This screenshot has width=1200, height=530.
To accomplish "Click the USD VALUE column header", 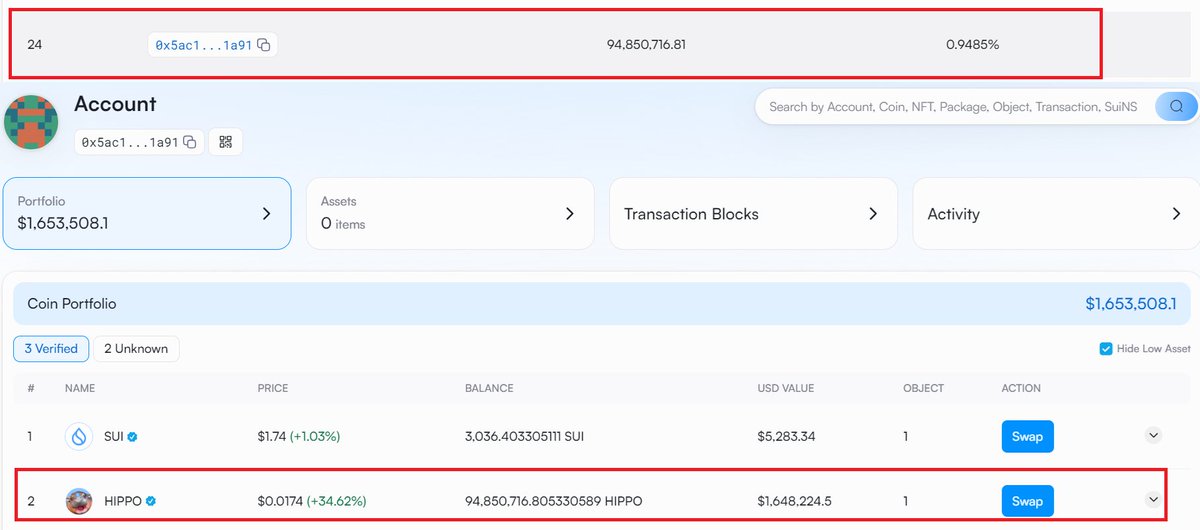I will tap(786, 388).
